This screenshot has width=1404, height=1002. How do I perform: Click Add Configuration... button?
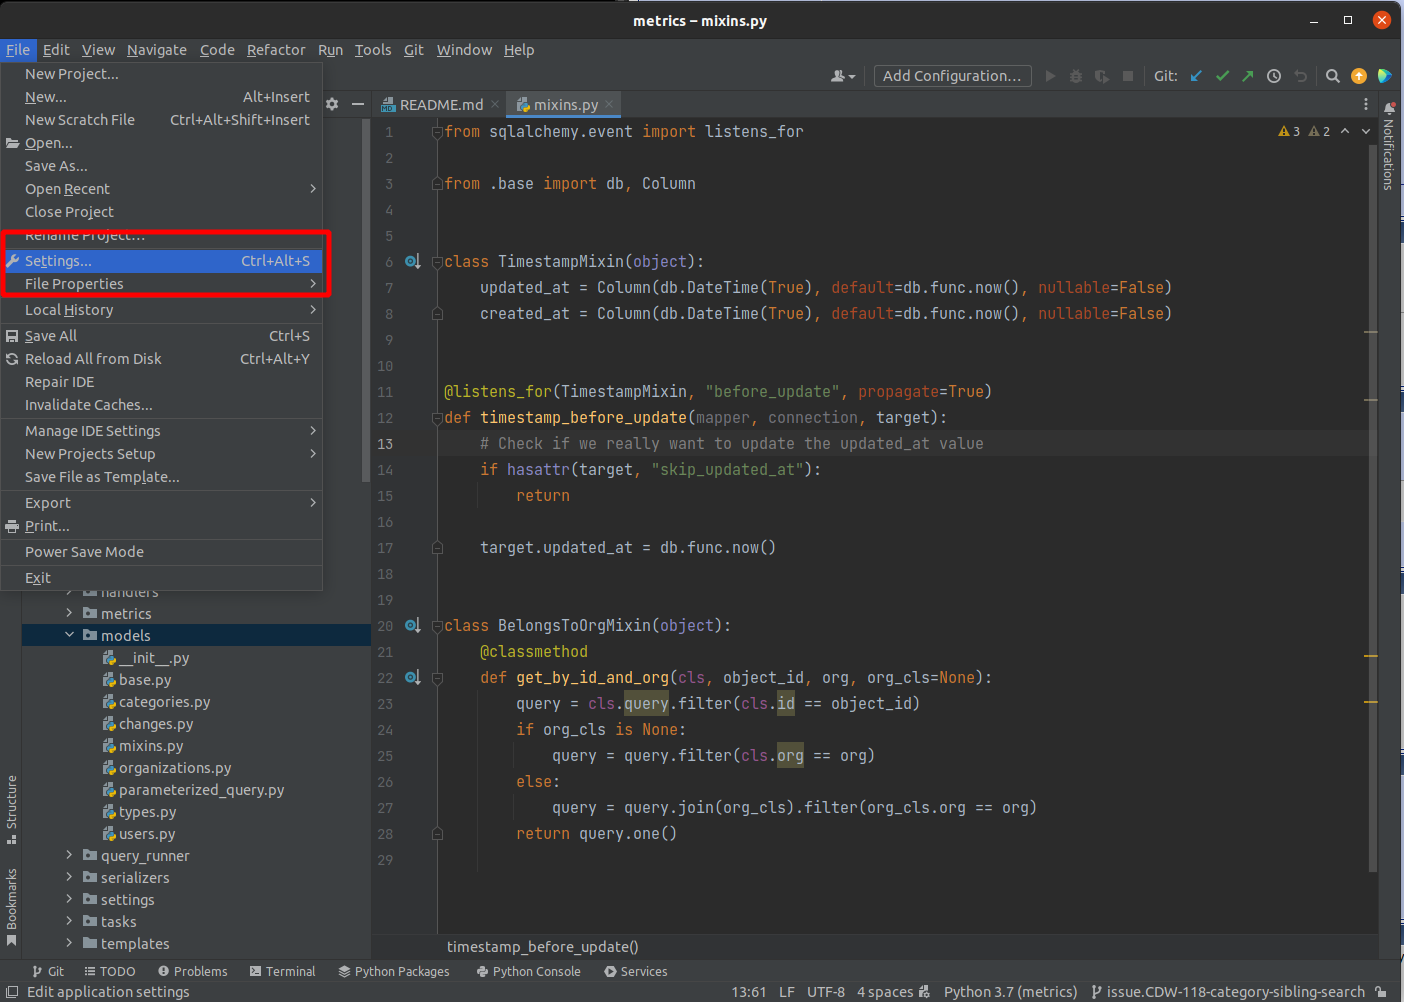pyautogui.click(x=952, y=76)
